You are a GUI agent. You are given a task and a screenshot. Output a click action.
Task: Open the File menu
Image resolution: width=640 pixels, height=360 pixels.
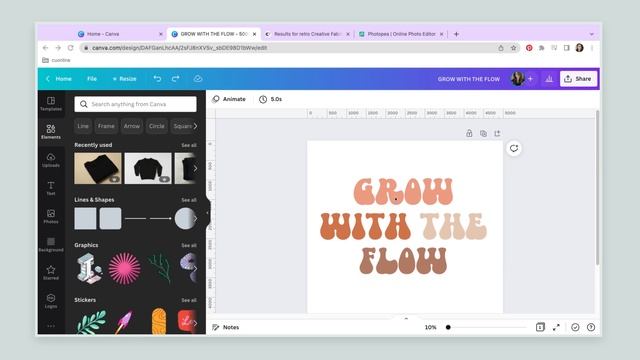[92, 79]
